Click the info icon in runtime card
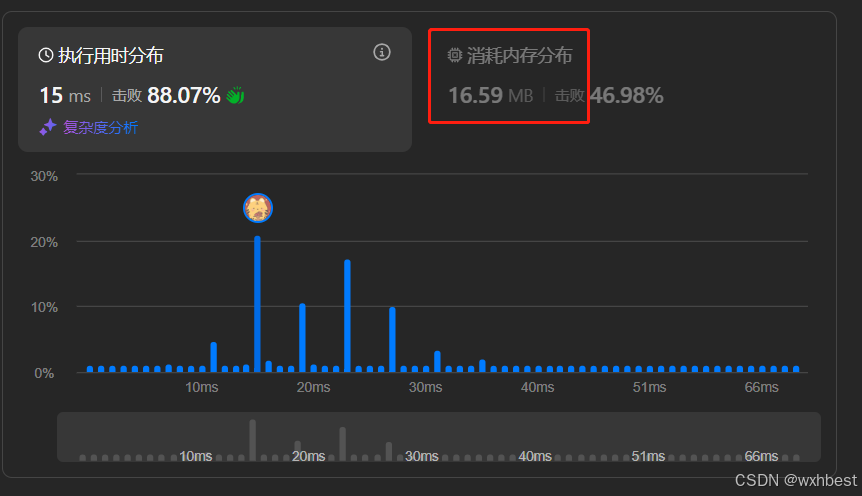 coord(382,52)
